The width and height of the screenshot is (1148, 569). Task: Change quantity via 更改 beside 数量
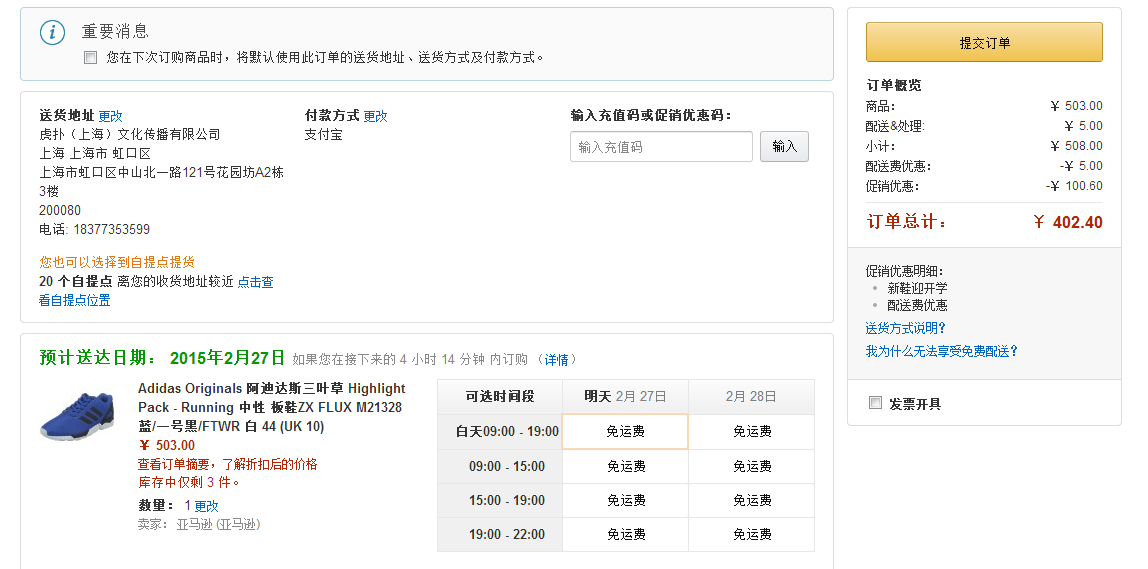click(206, 506)
